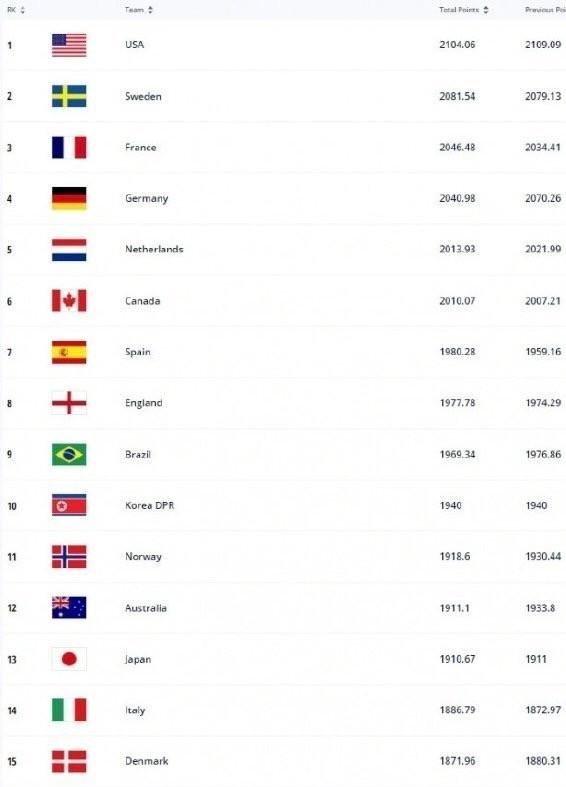Screen dimensions: 566x787
Task: Click Spain's total points value 1980.28
Action: 457,352
